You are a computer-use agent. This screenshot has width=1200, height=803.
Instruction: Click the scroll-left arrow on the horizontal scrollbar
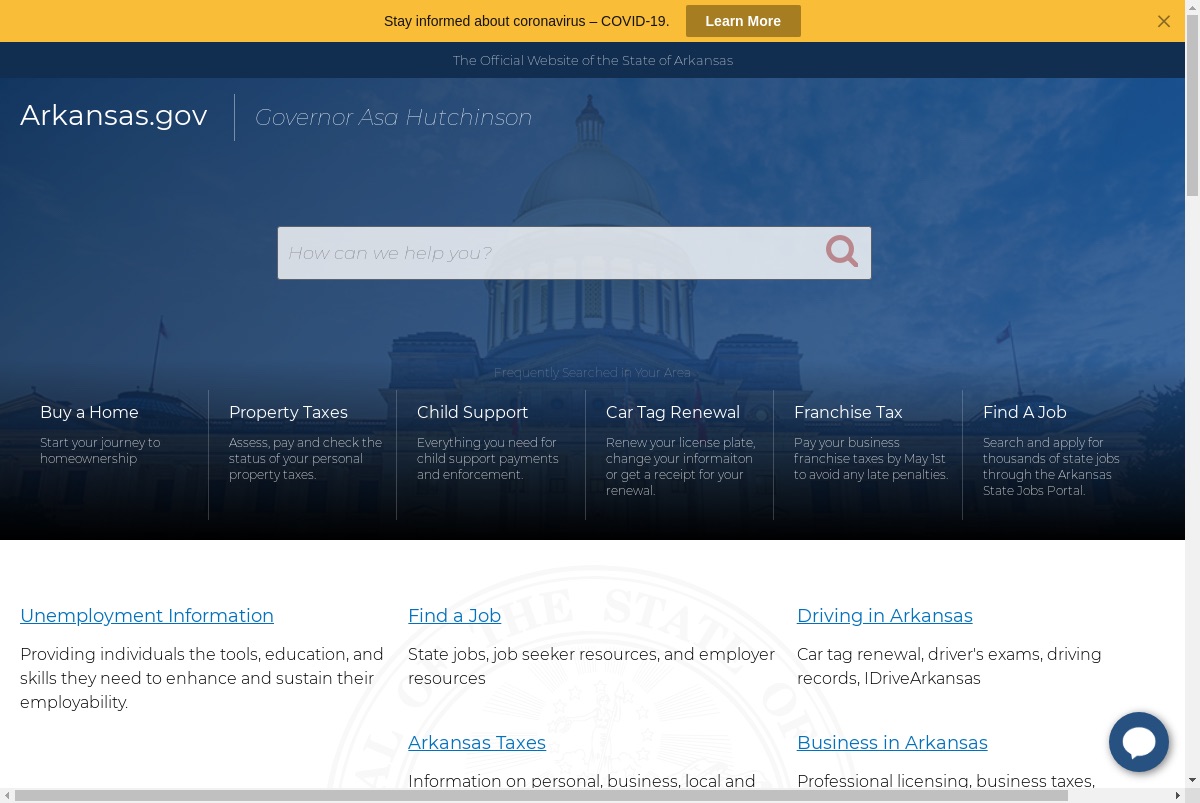tap(6, 796)
